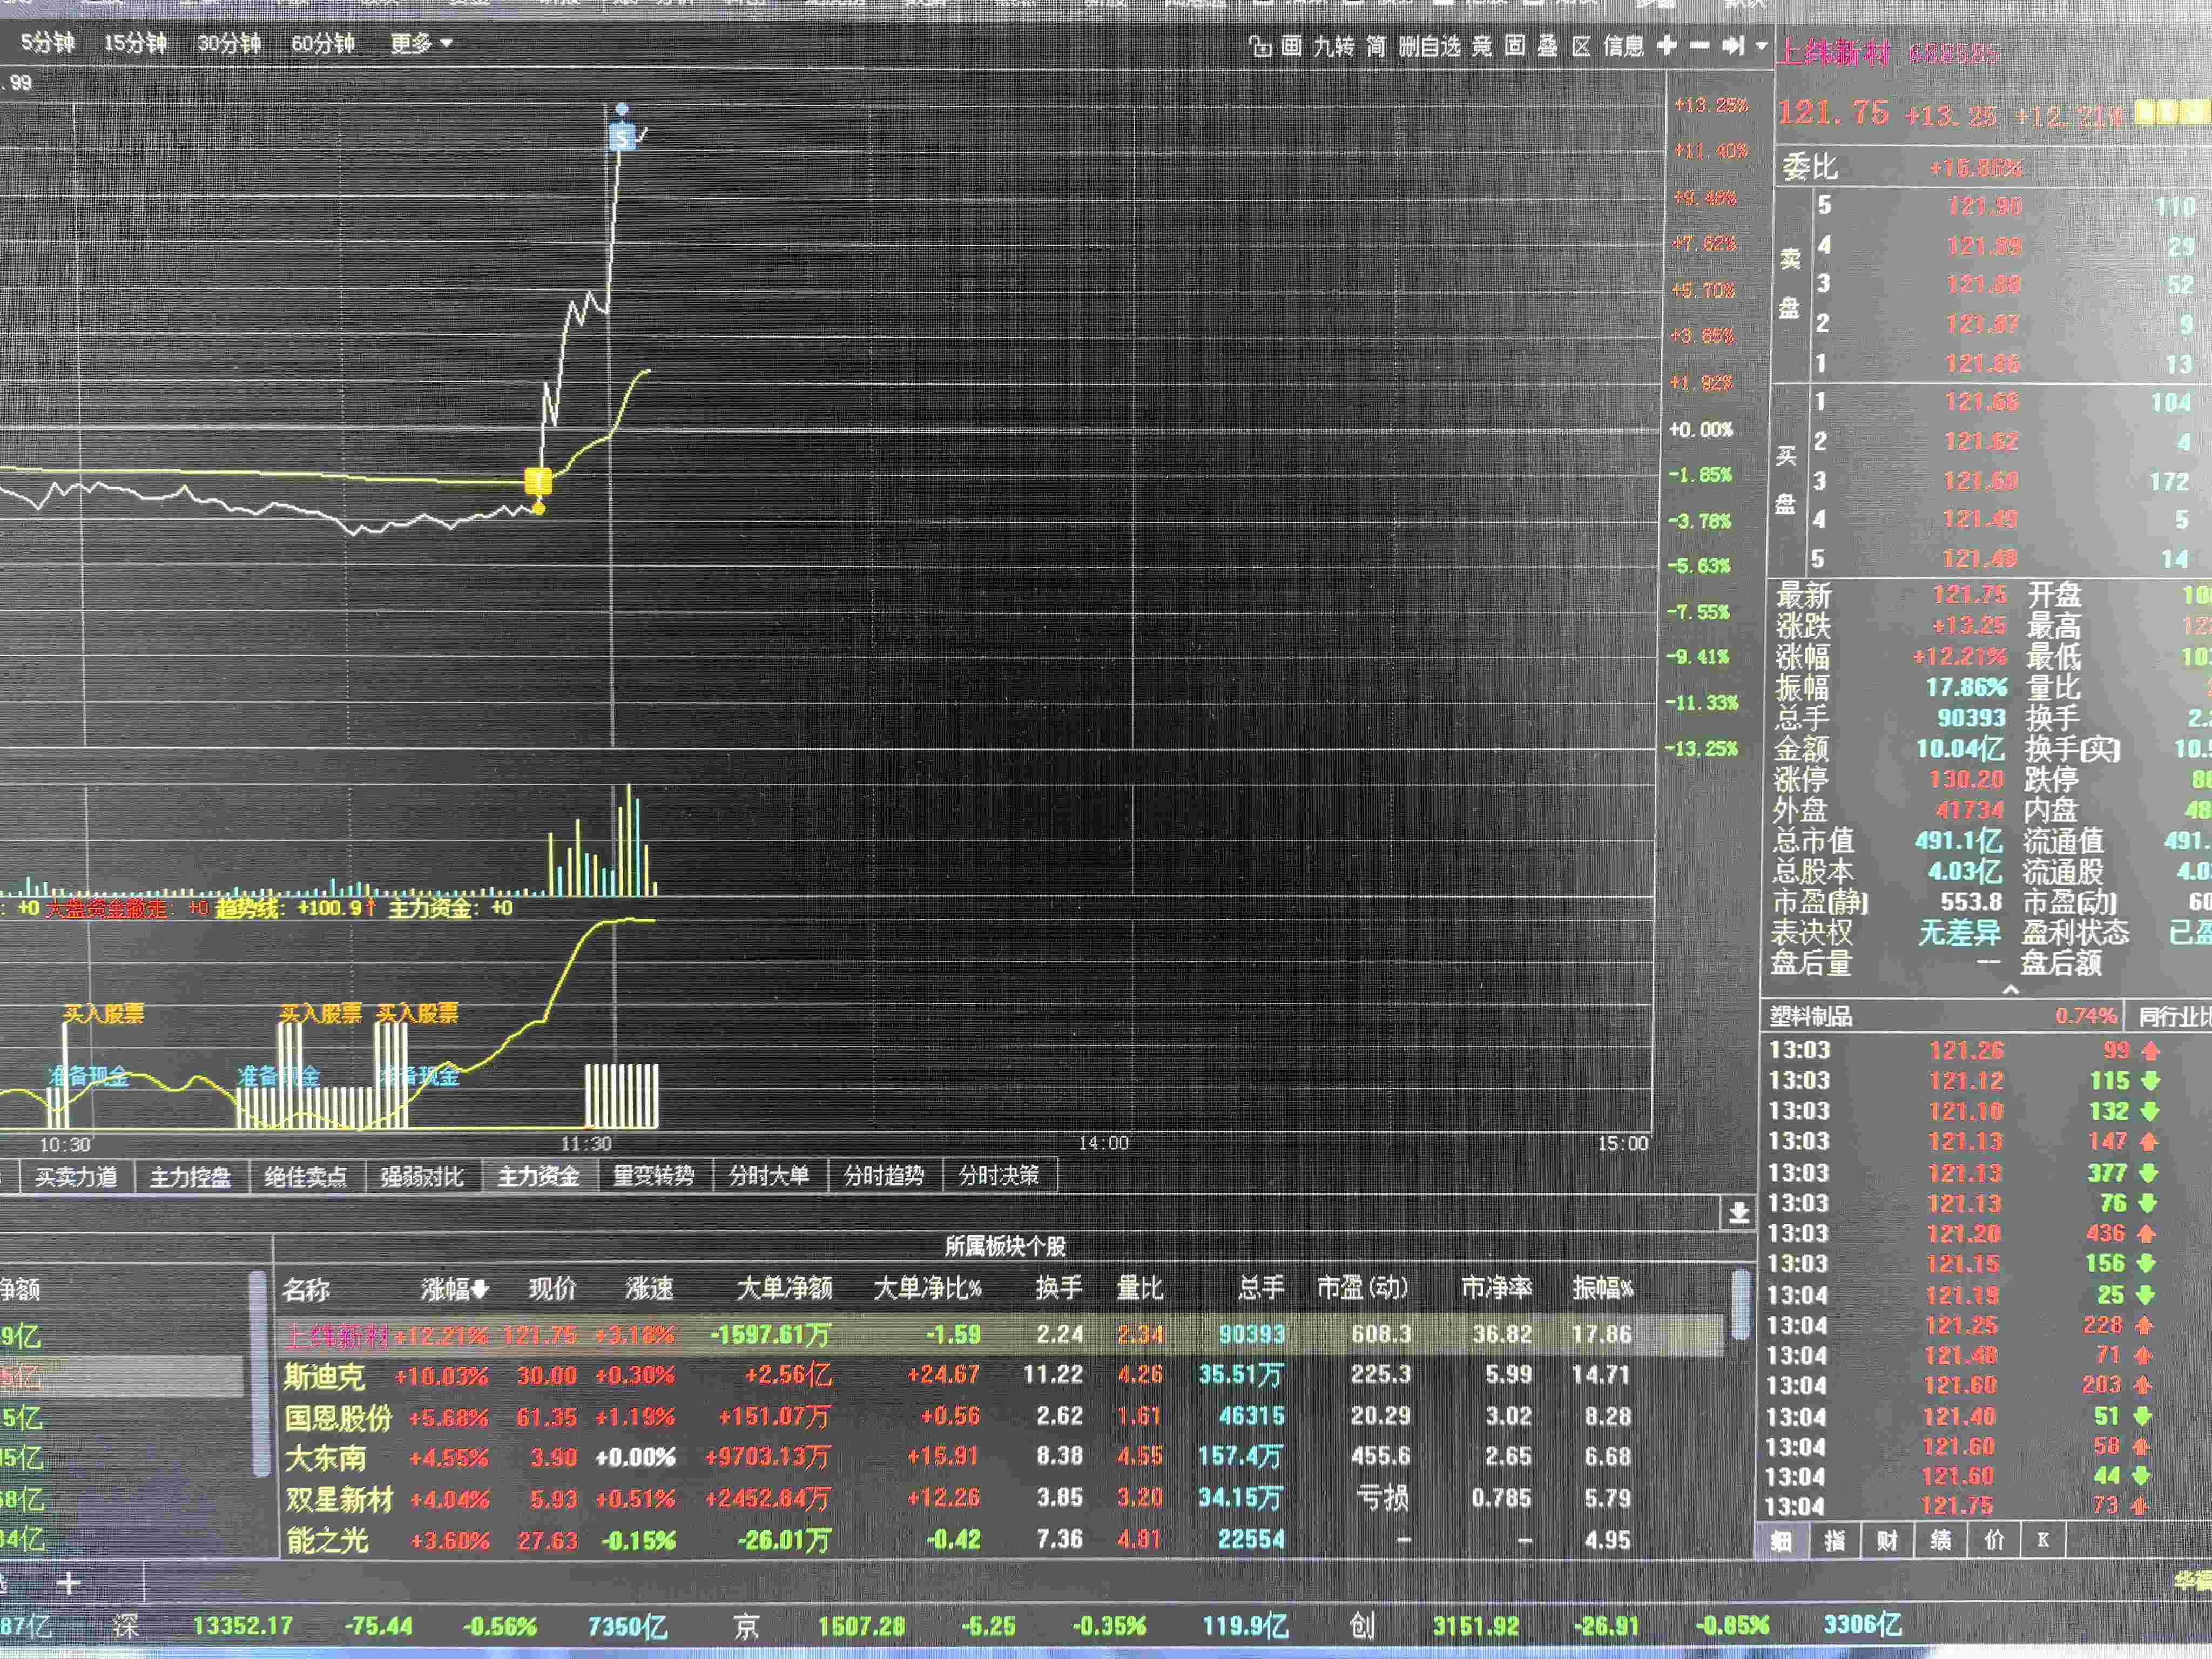Open the toolbar dropdown arrow after jump icon

[1761, 45]
